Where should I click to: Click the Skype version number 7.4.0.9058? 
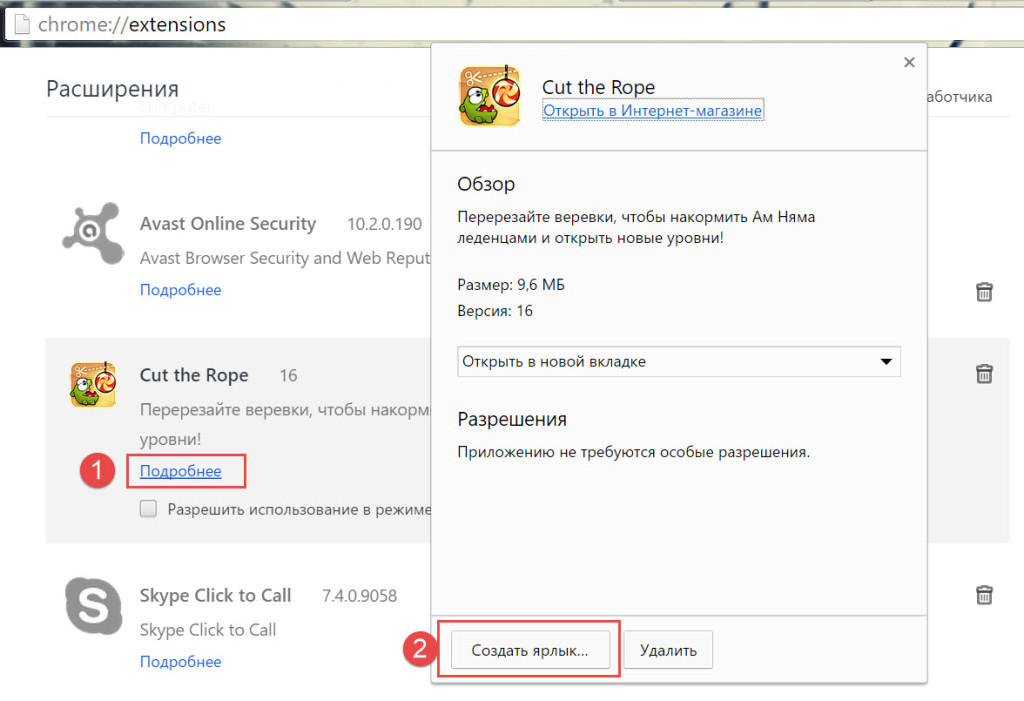pos(359,596)
